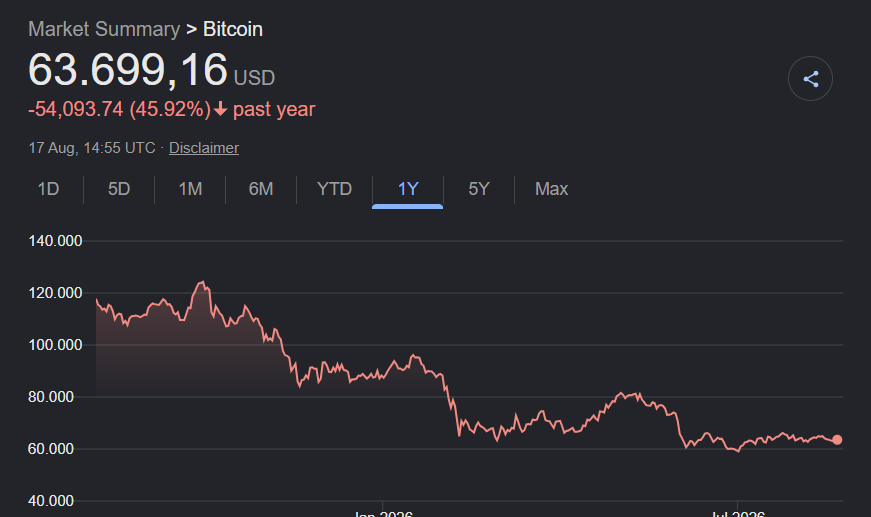Click the 120.000 axis label

tap(55, 293)
